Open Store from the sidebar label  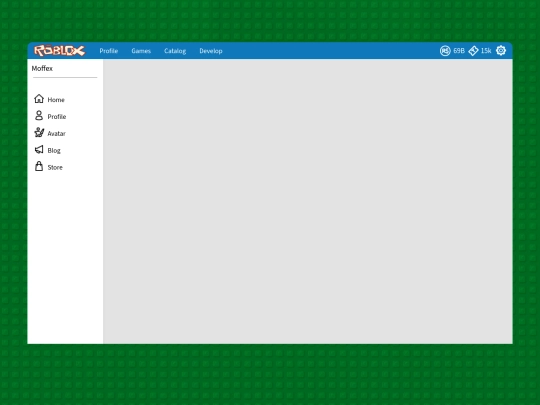tap(55, 167)
